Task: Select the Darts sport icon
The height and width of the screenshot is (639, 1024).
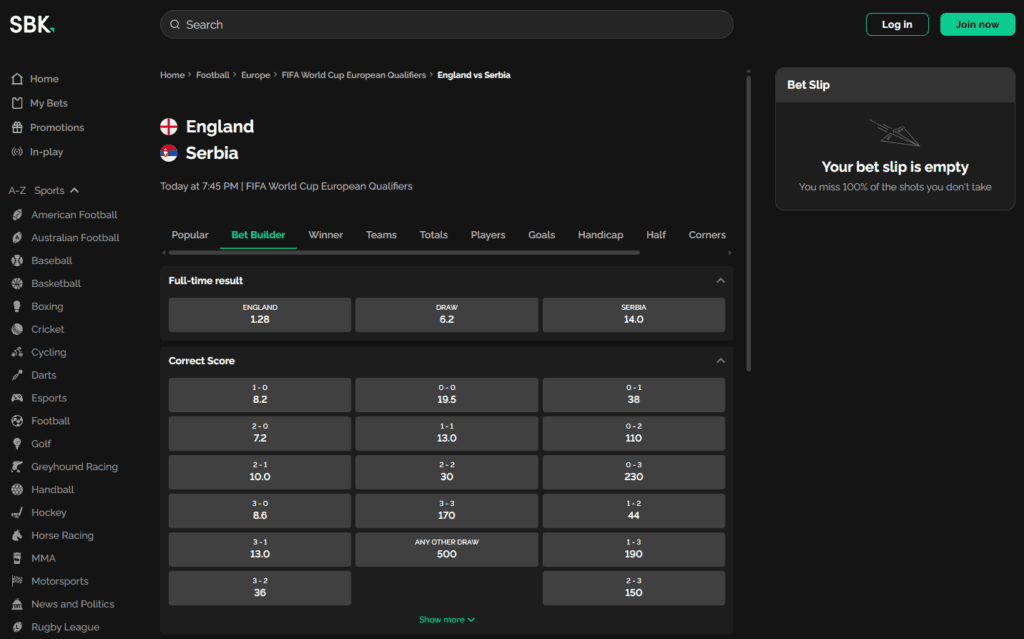Action: pos(18,375)
